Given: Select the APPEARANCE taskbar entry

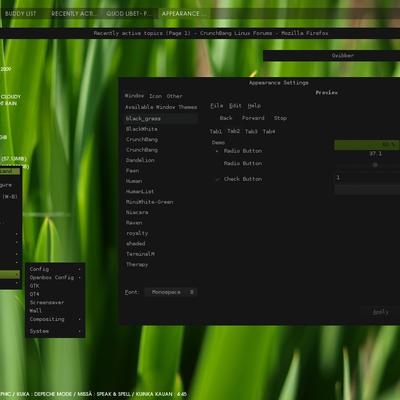Looking at the screenshot, I should click(183, 14).
